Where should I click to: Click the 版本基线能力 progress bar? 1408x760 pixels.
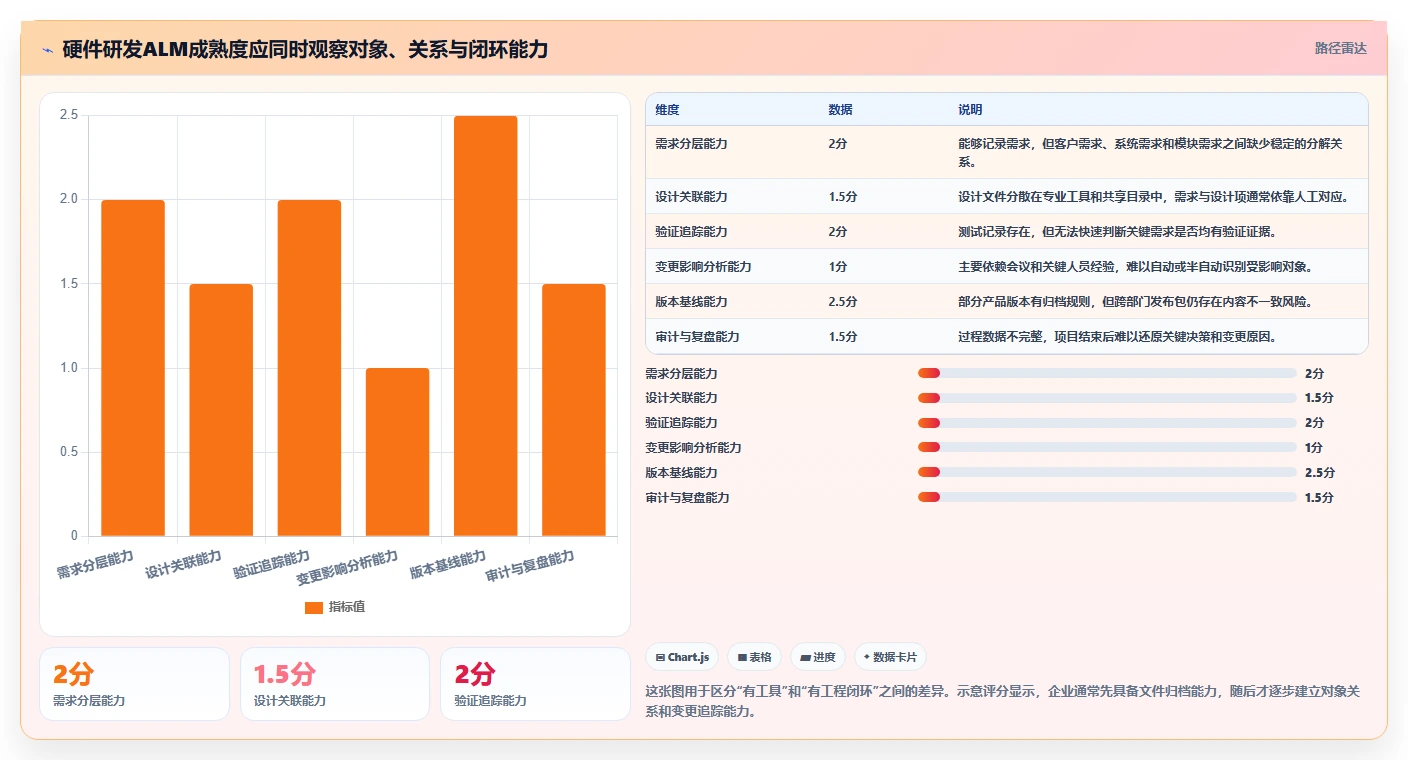click(x=1107, y=472)
